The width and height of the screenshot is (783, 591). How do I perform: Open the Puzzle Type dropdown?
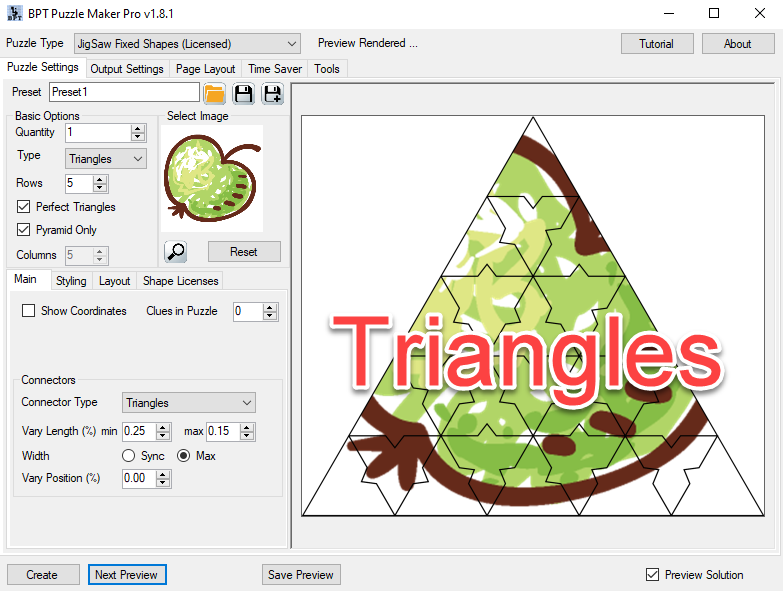point(188,44)
